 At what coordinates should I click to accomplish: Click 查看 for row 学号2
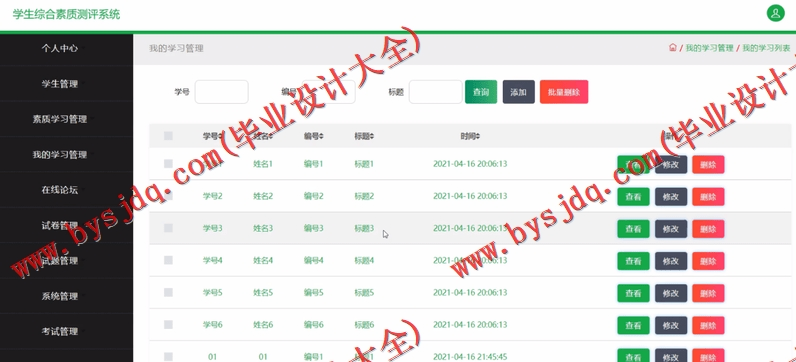pos(633,196)
